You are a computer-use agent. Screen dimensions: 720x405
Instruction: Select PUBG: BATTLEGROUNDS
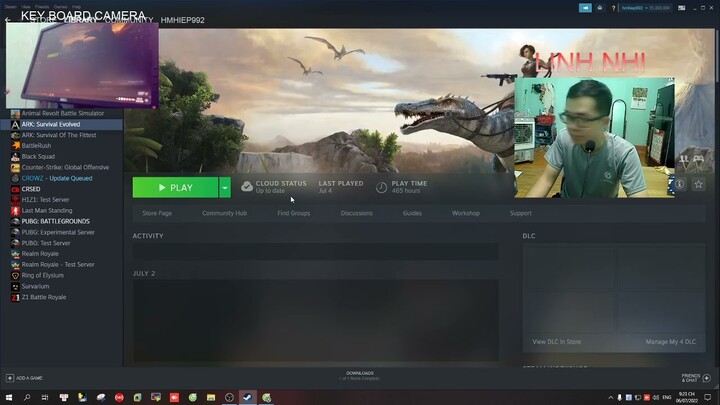tap(56, 221)
